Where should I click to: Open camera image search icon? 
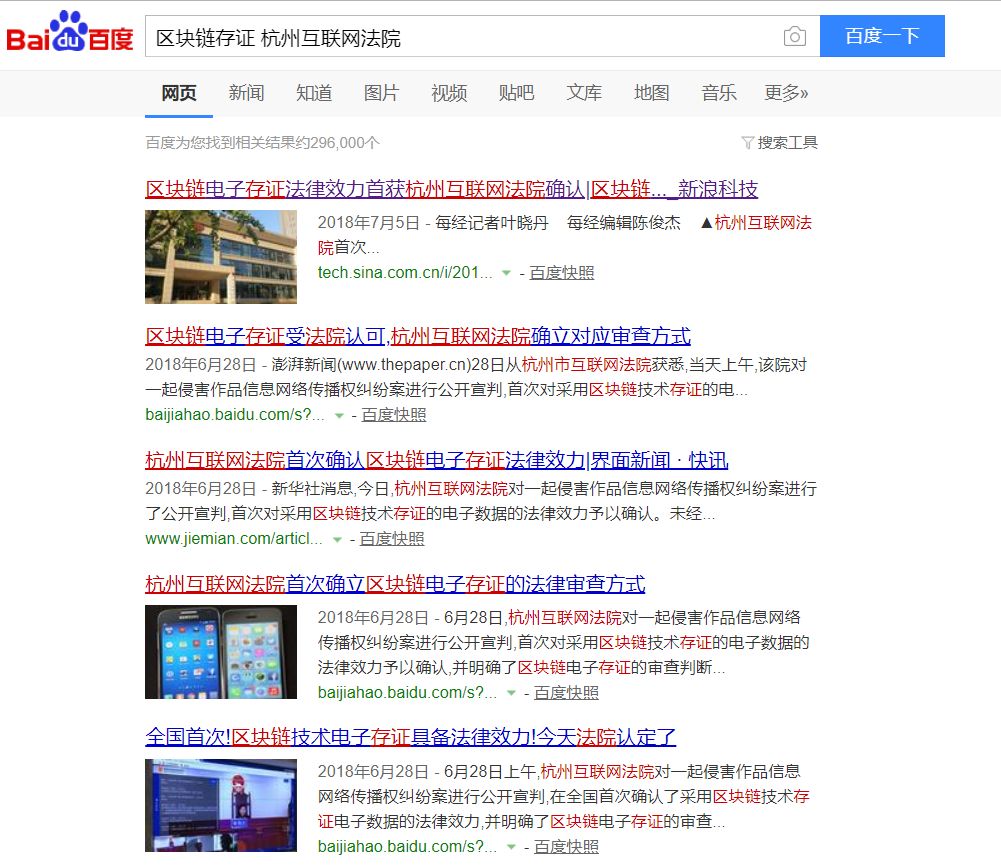(794, 36)
